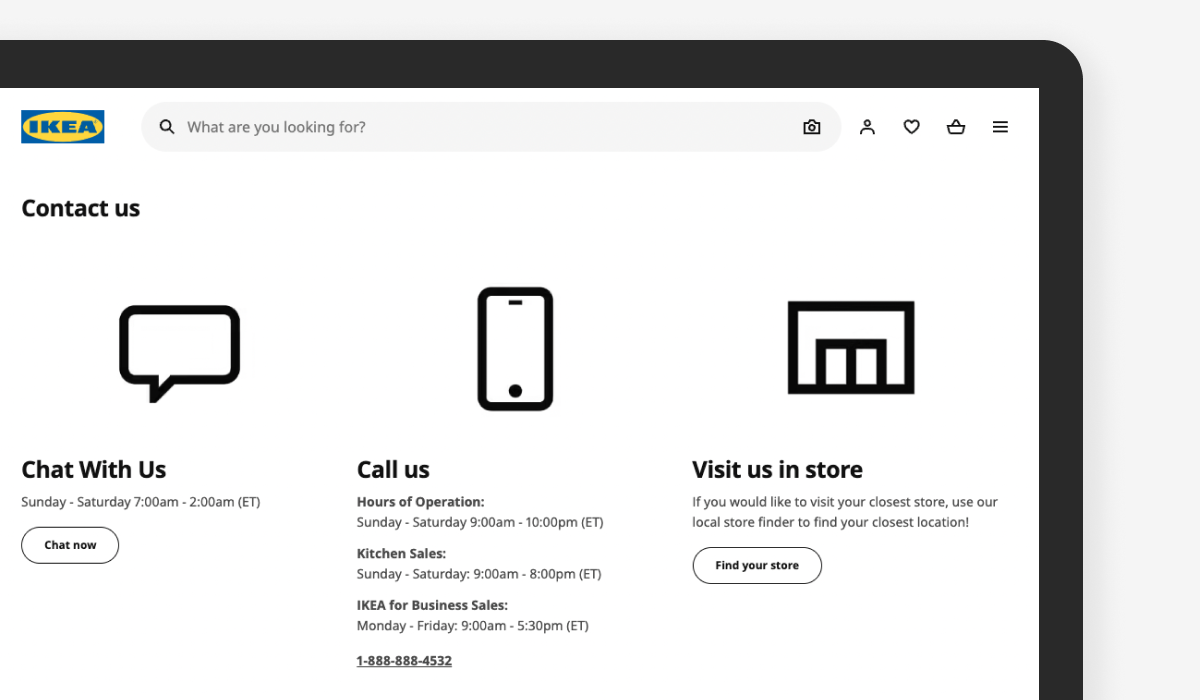Image resolution: width=1200 pixels, height=700 pixels.
Task: Click the 'Kitchen Sales:' label
Action: (401, 553)
